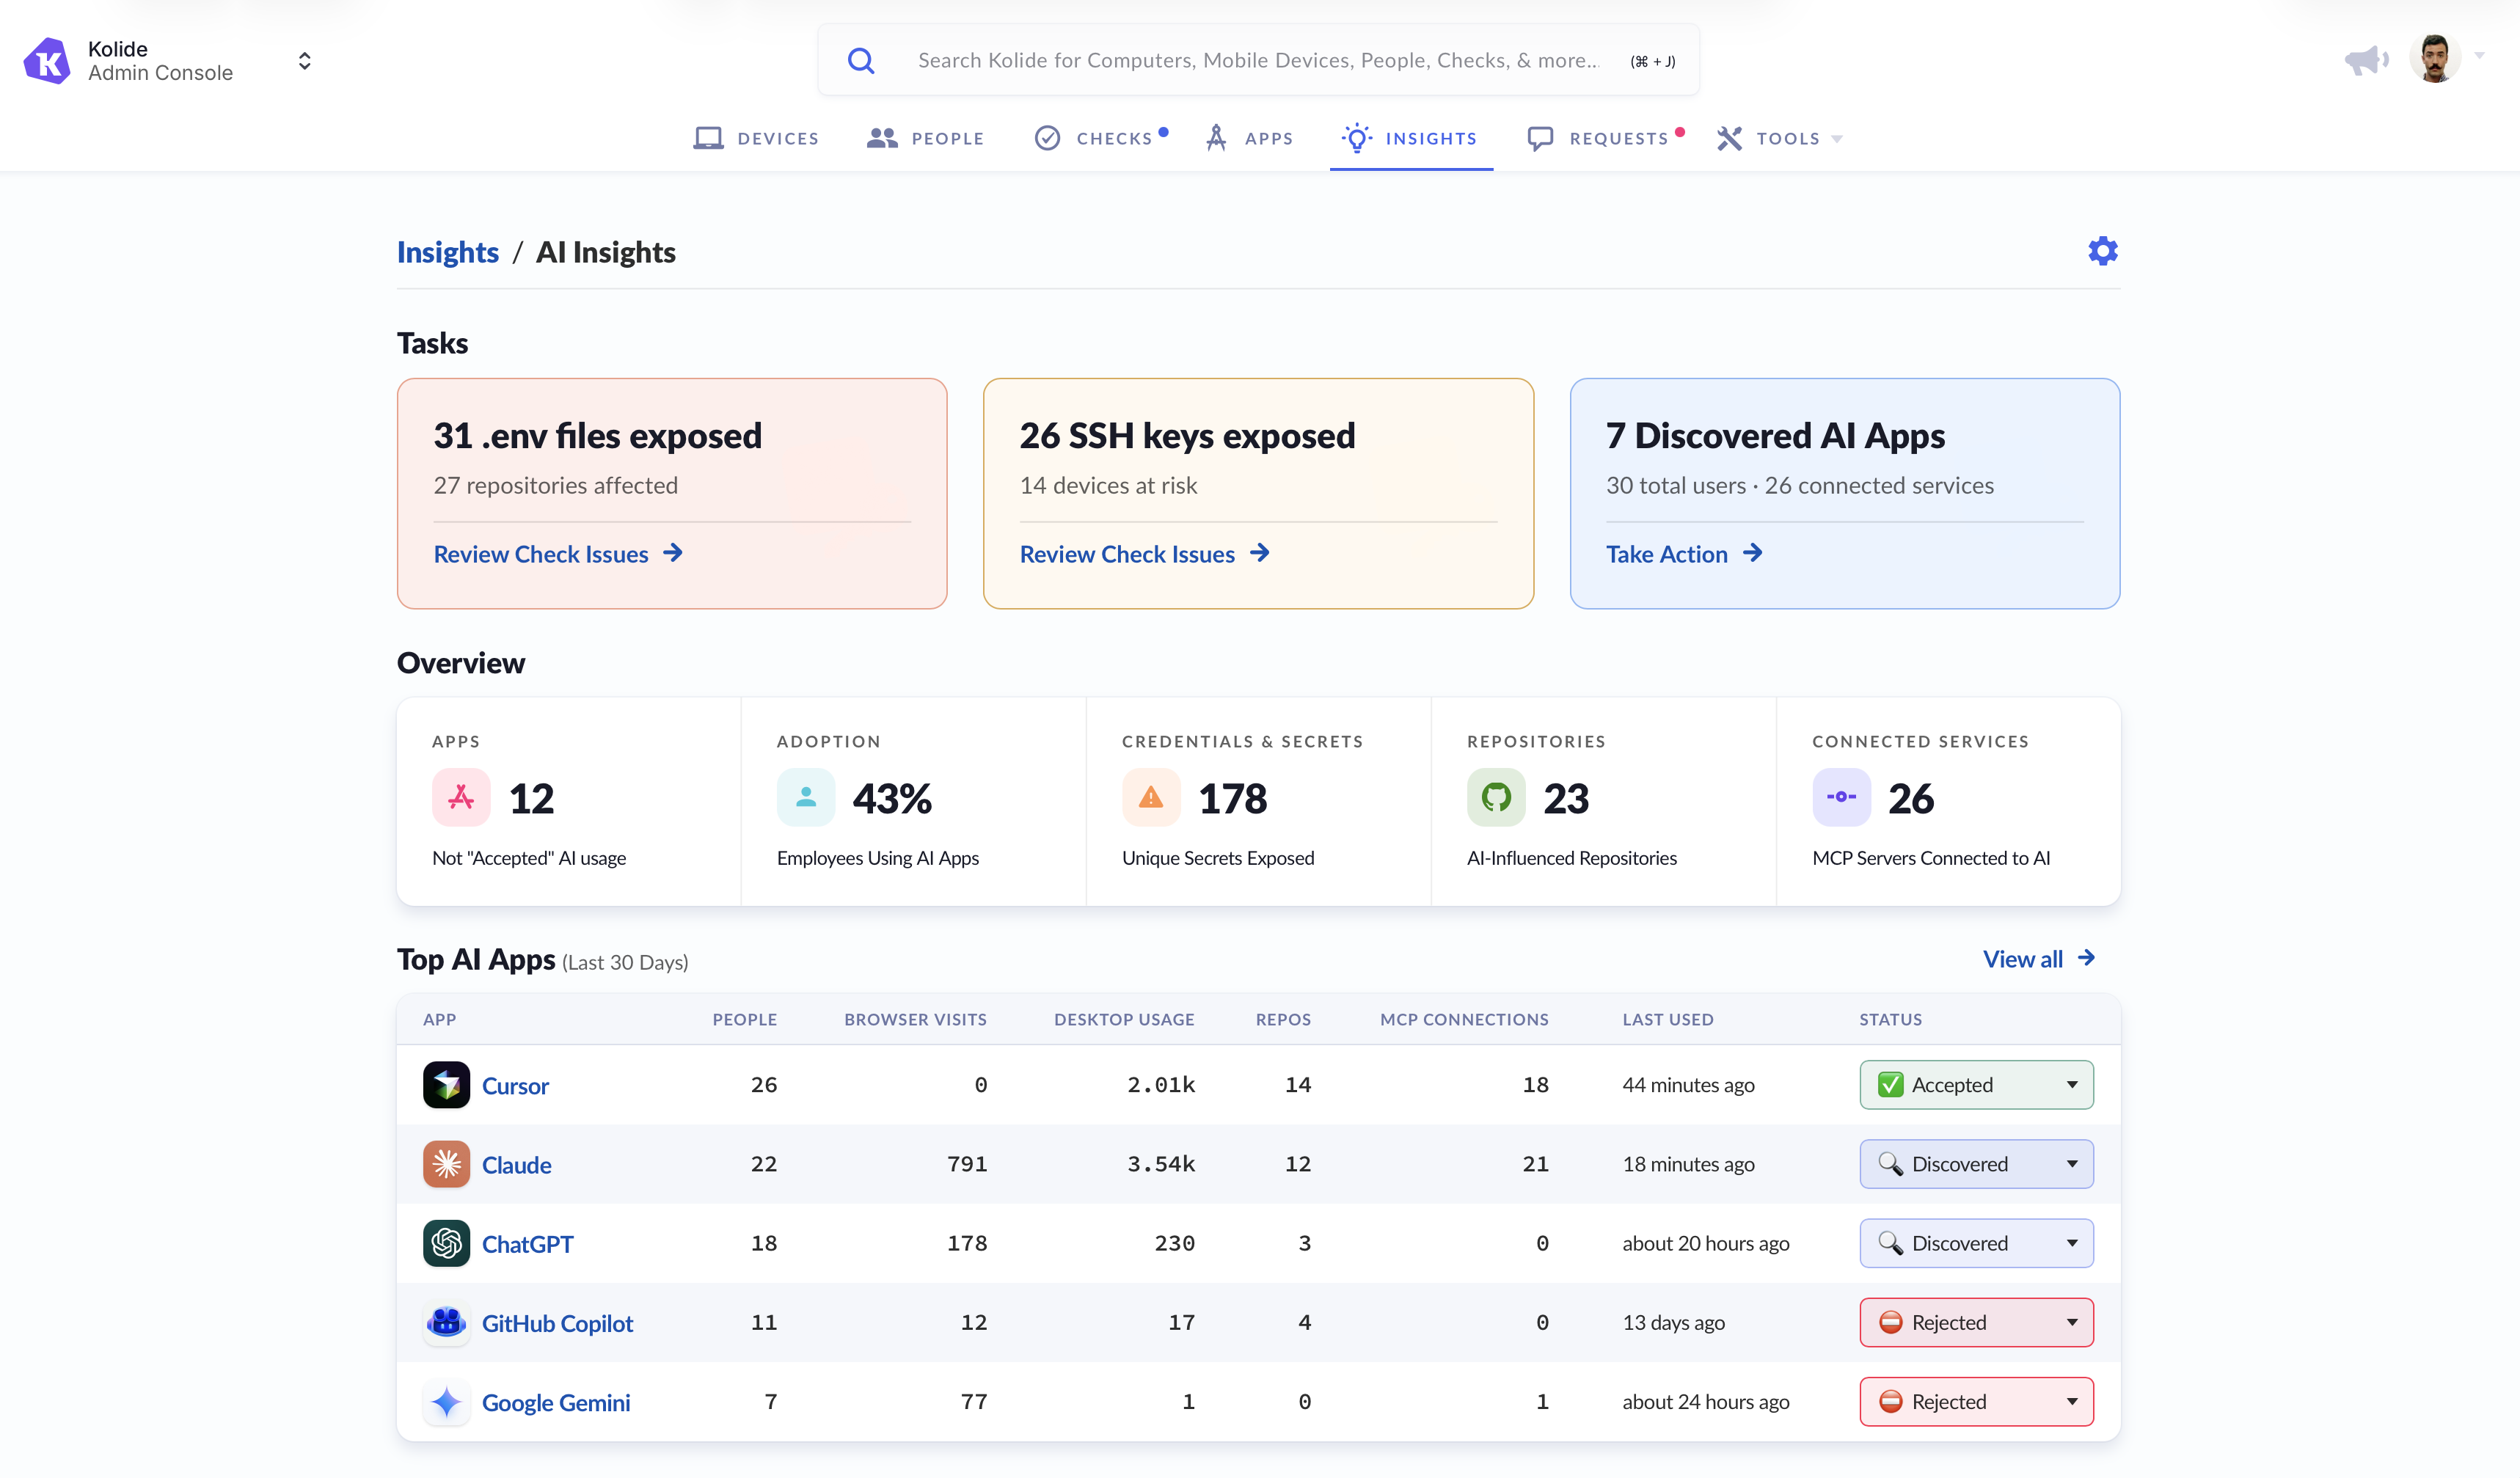Expand the Kolide Admin Console switcher
Screen dimensions: 2520x1478
(304, 61)
